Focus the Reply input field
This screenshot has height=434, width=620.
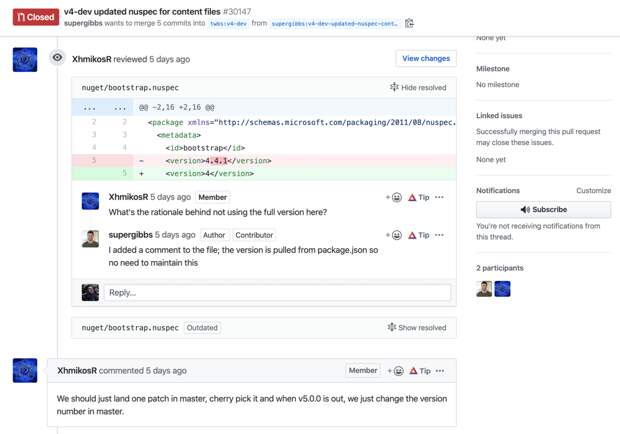(x=277, y=293)
